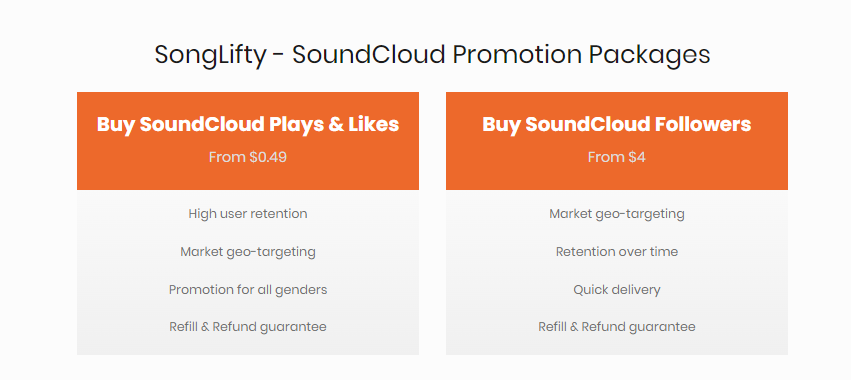The width and height of the screenshot is (851, 380).
Task: Click Market geo-targeting under Plays & Likes
Action: [248, 252]
